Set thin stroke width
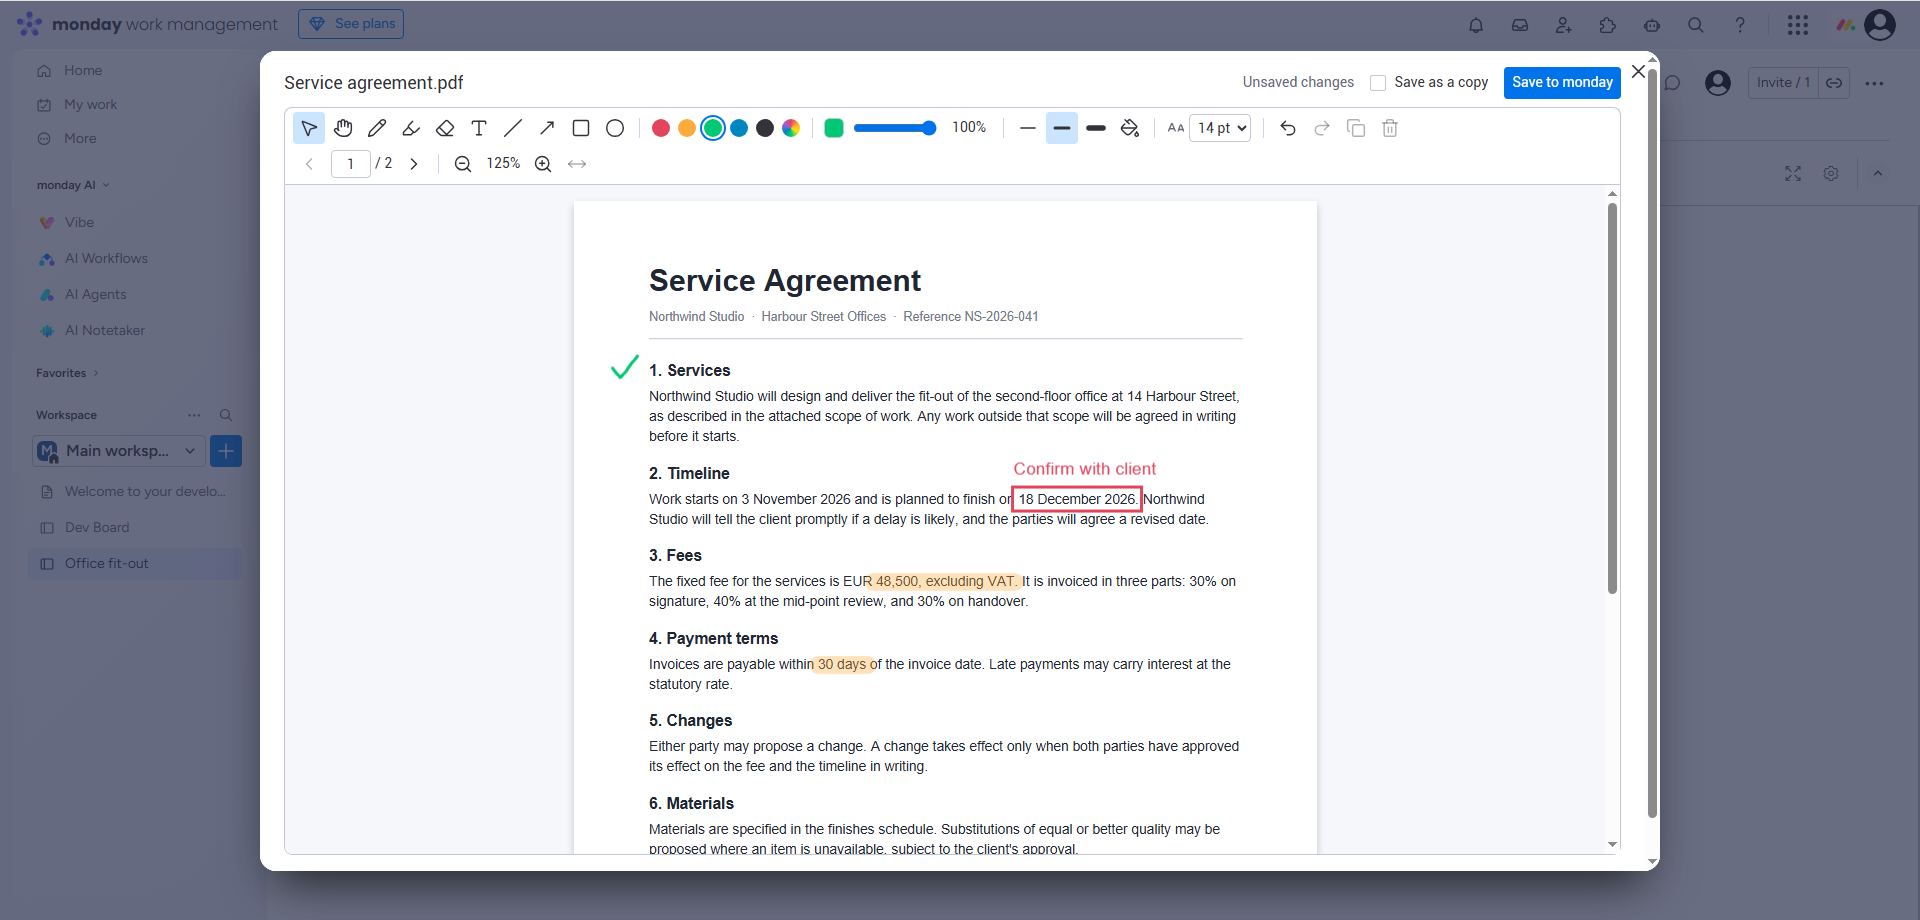 [x=1028, y=128]
